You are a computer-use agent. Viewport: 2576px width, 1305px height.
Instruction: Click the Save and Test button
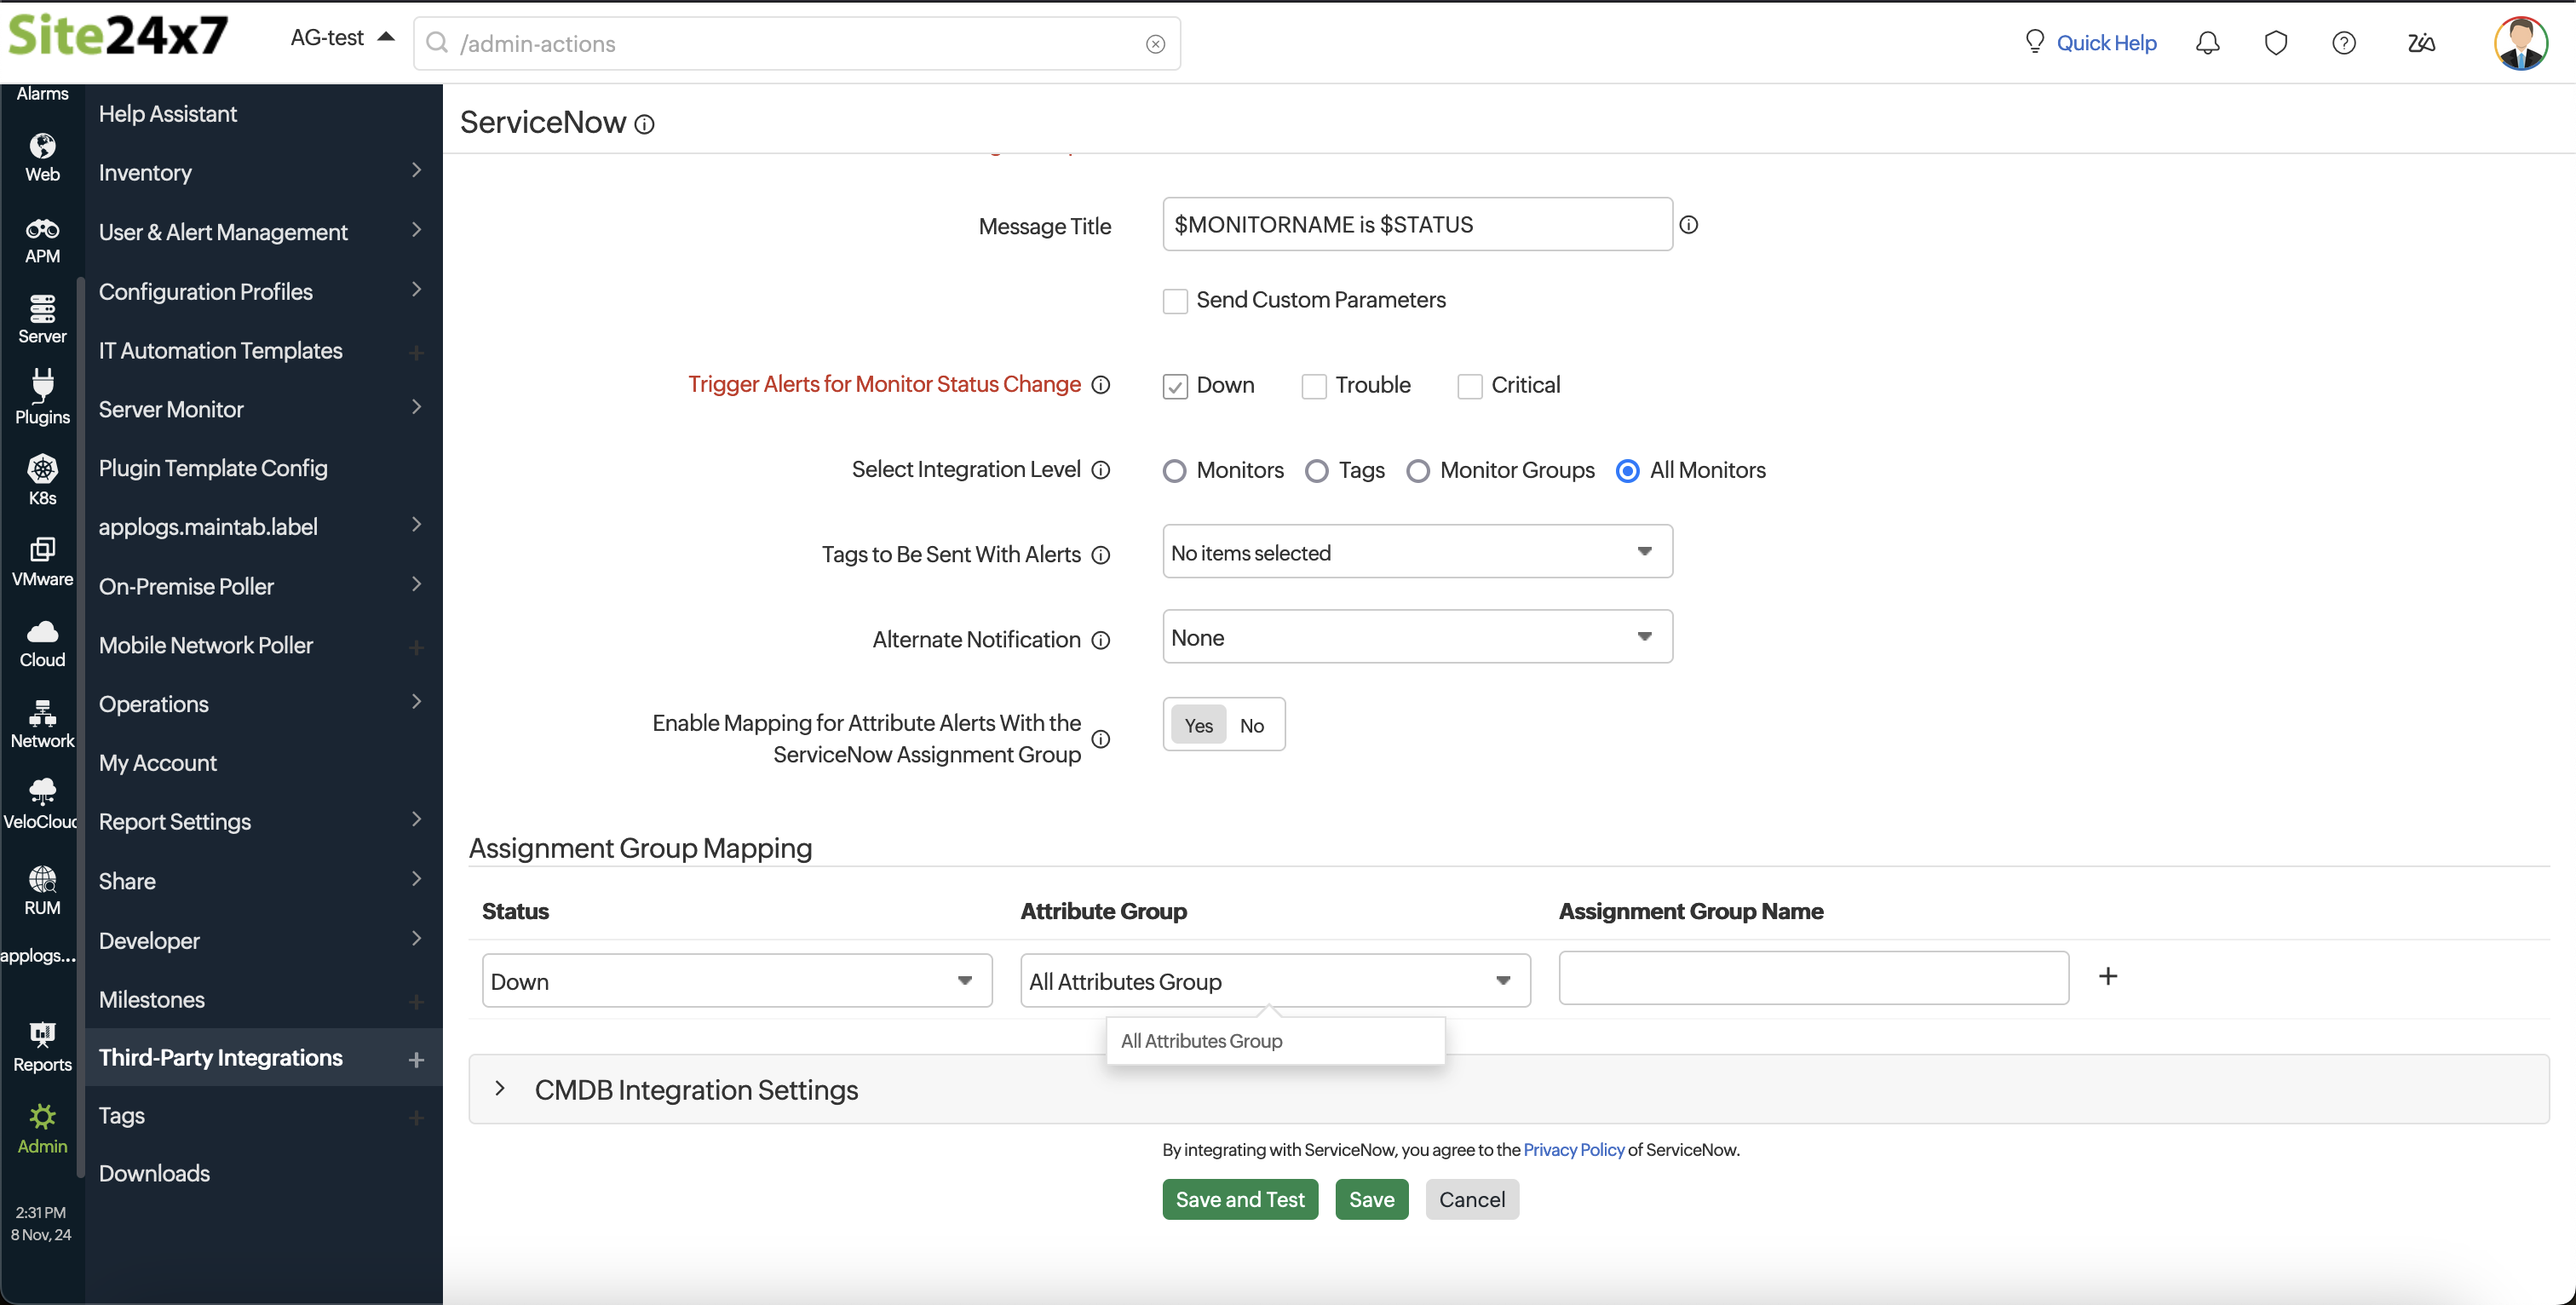[x=1239, y=1199]
